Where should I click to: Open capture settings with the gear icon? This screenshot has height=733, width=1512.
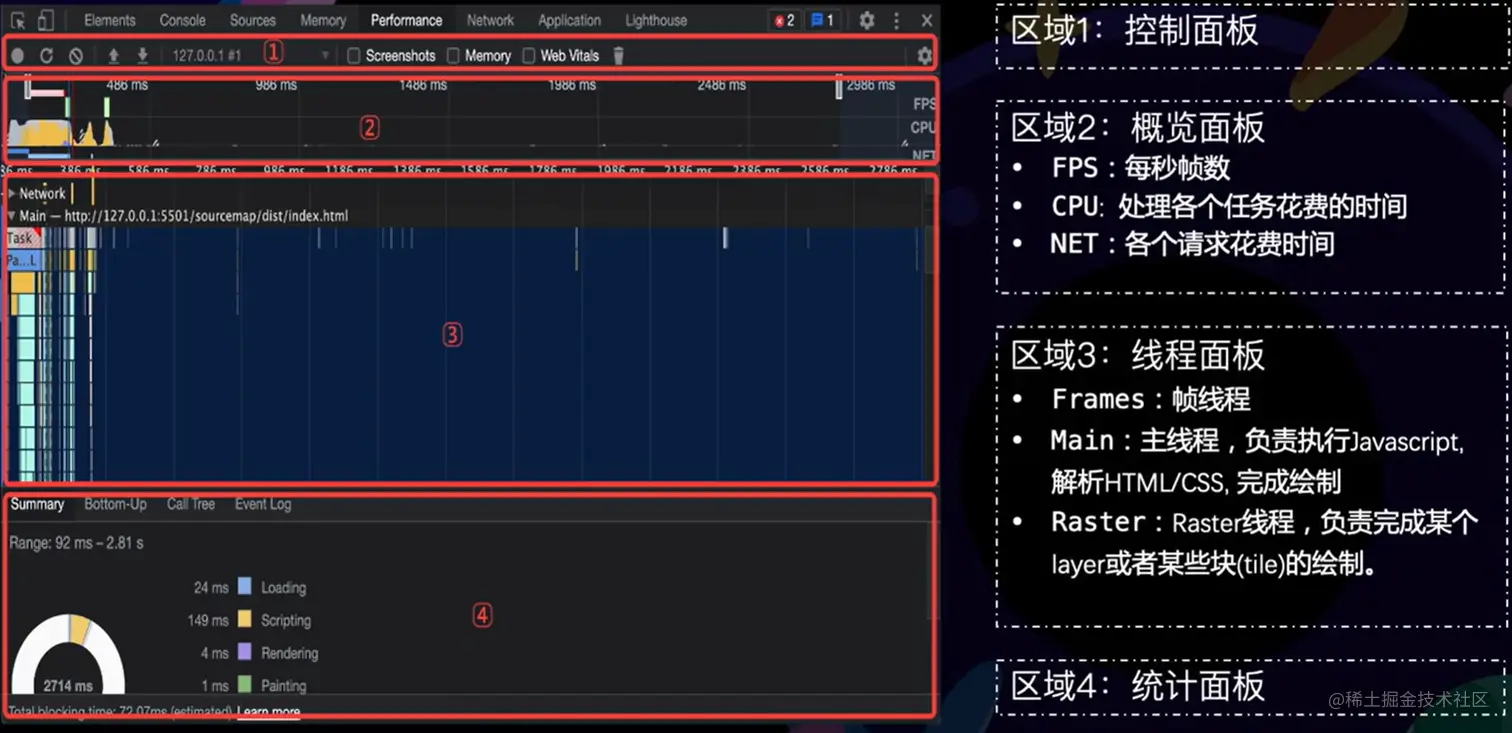click(x=925, y=56)
